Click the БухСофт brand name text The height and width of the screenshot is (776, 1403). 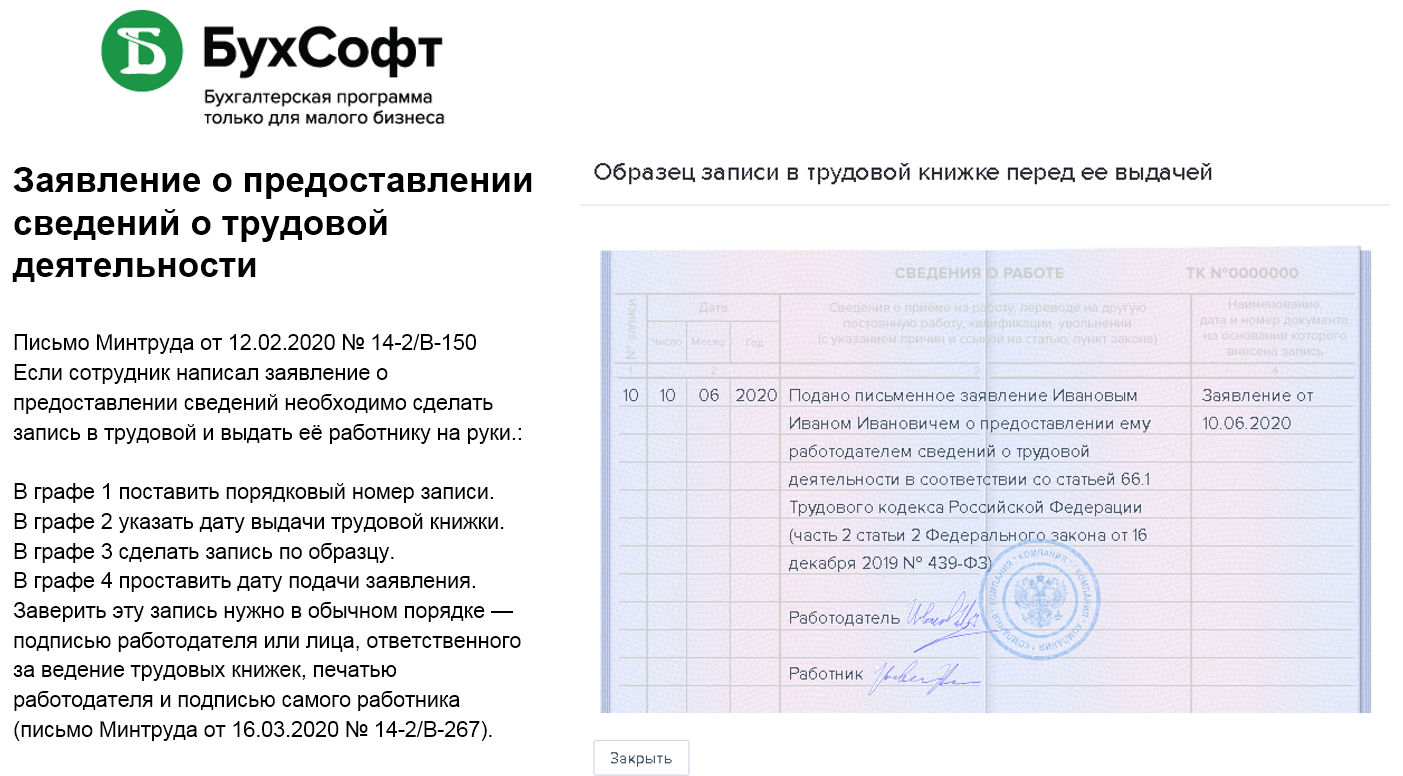(322, 50)
